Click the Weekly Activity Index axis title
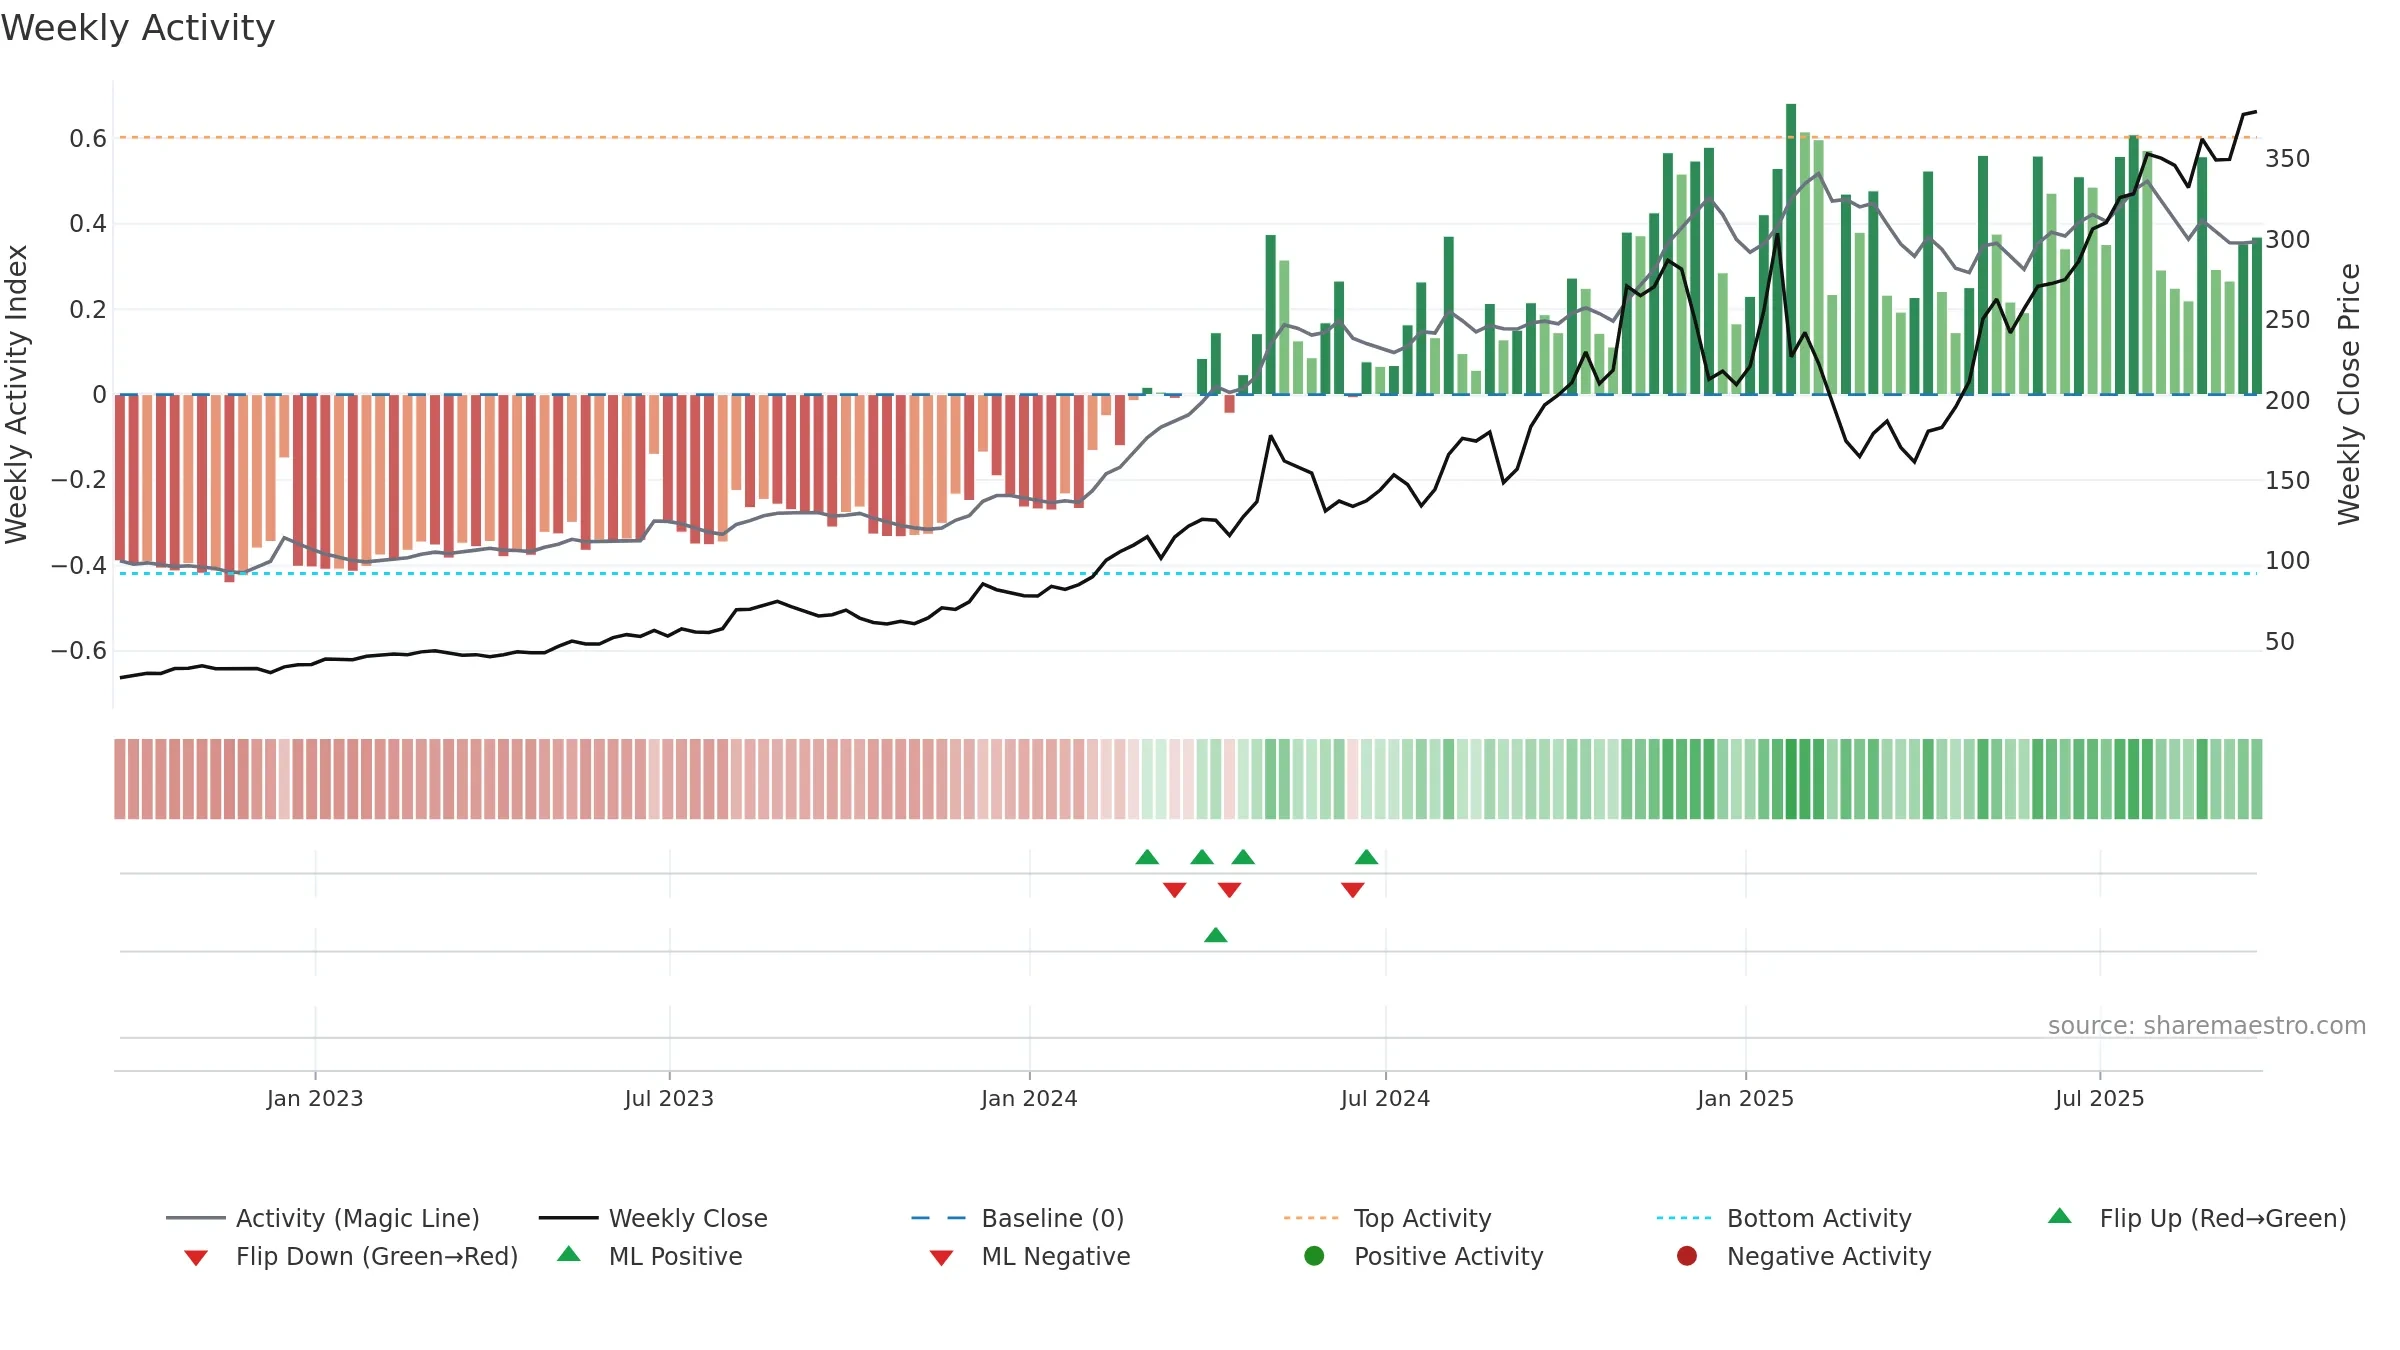 16,394
